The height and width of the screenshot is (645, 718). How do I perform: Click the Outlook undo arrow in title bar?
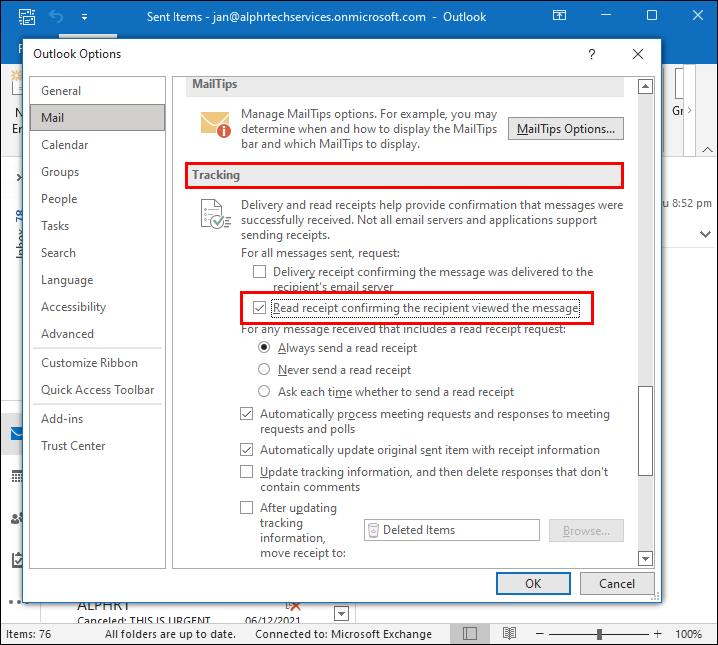(56, 17)
